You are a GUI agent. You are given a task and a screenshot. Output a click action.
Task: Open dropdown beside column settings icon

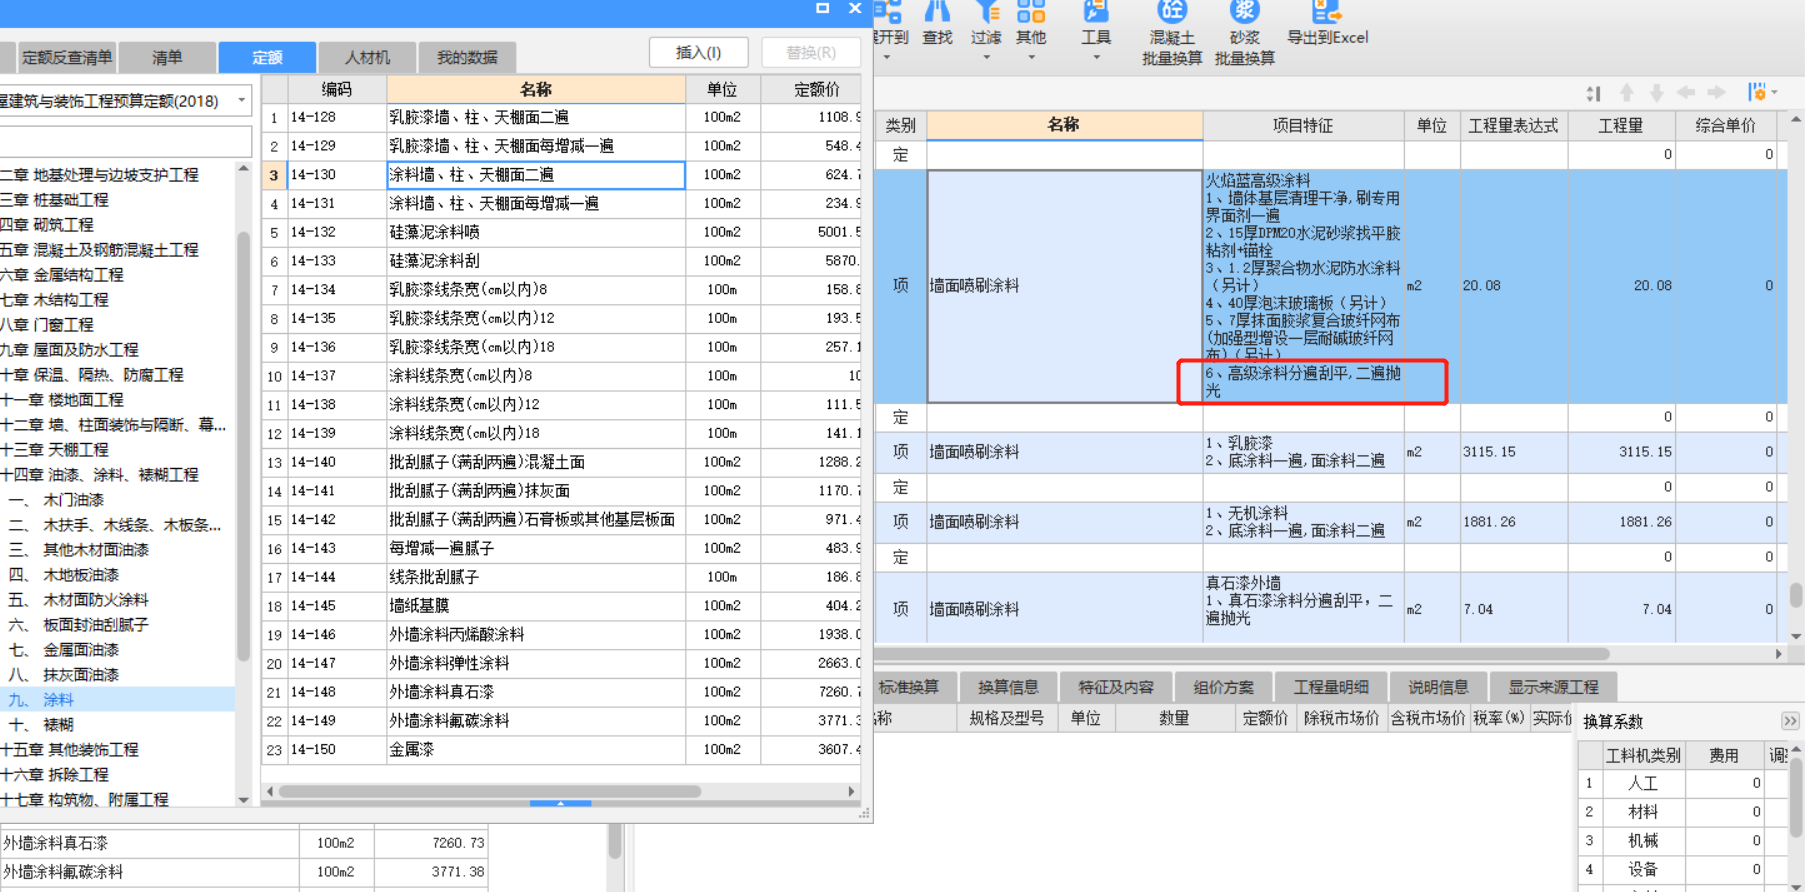(1774, 93)
